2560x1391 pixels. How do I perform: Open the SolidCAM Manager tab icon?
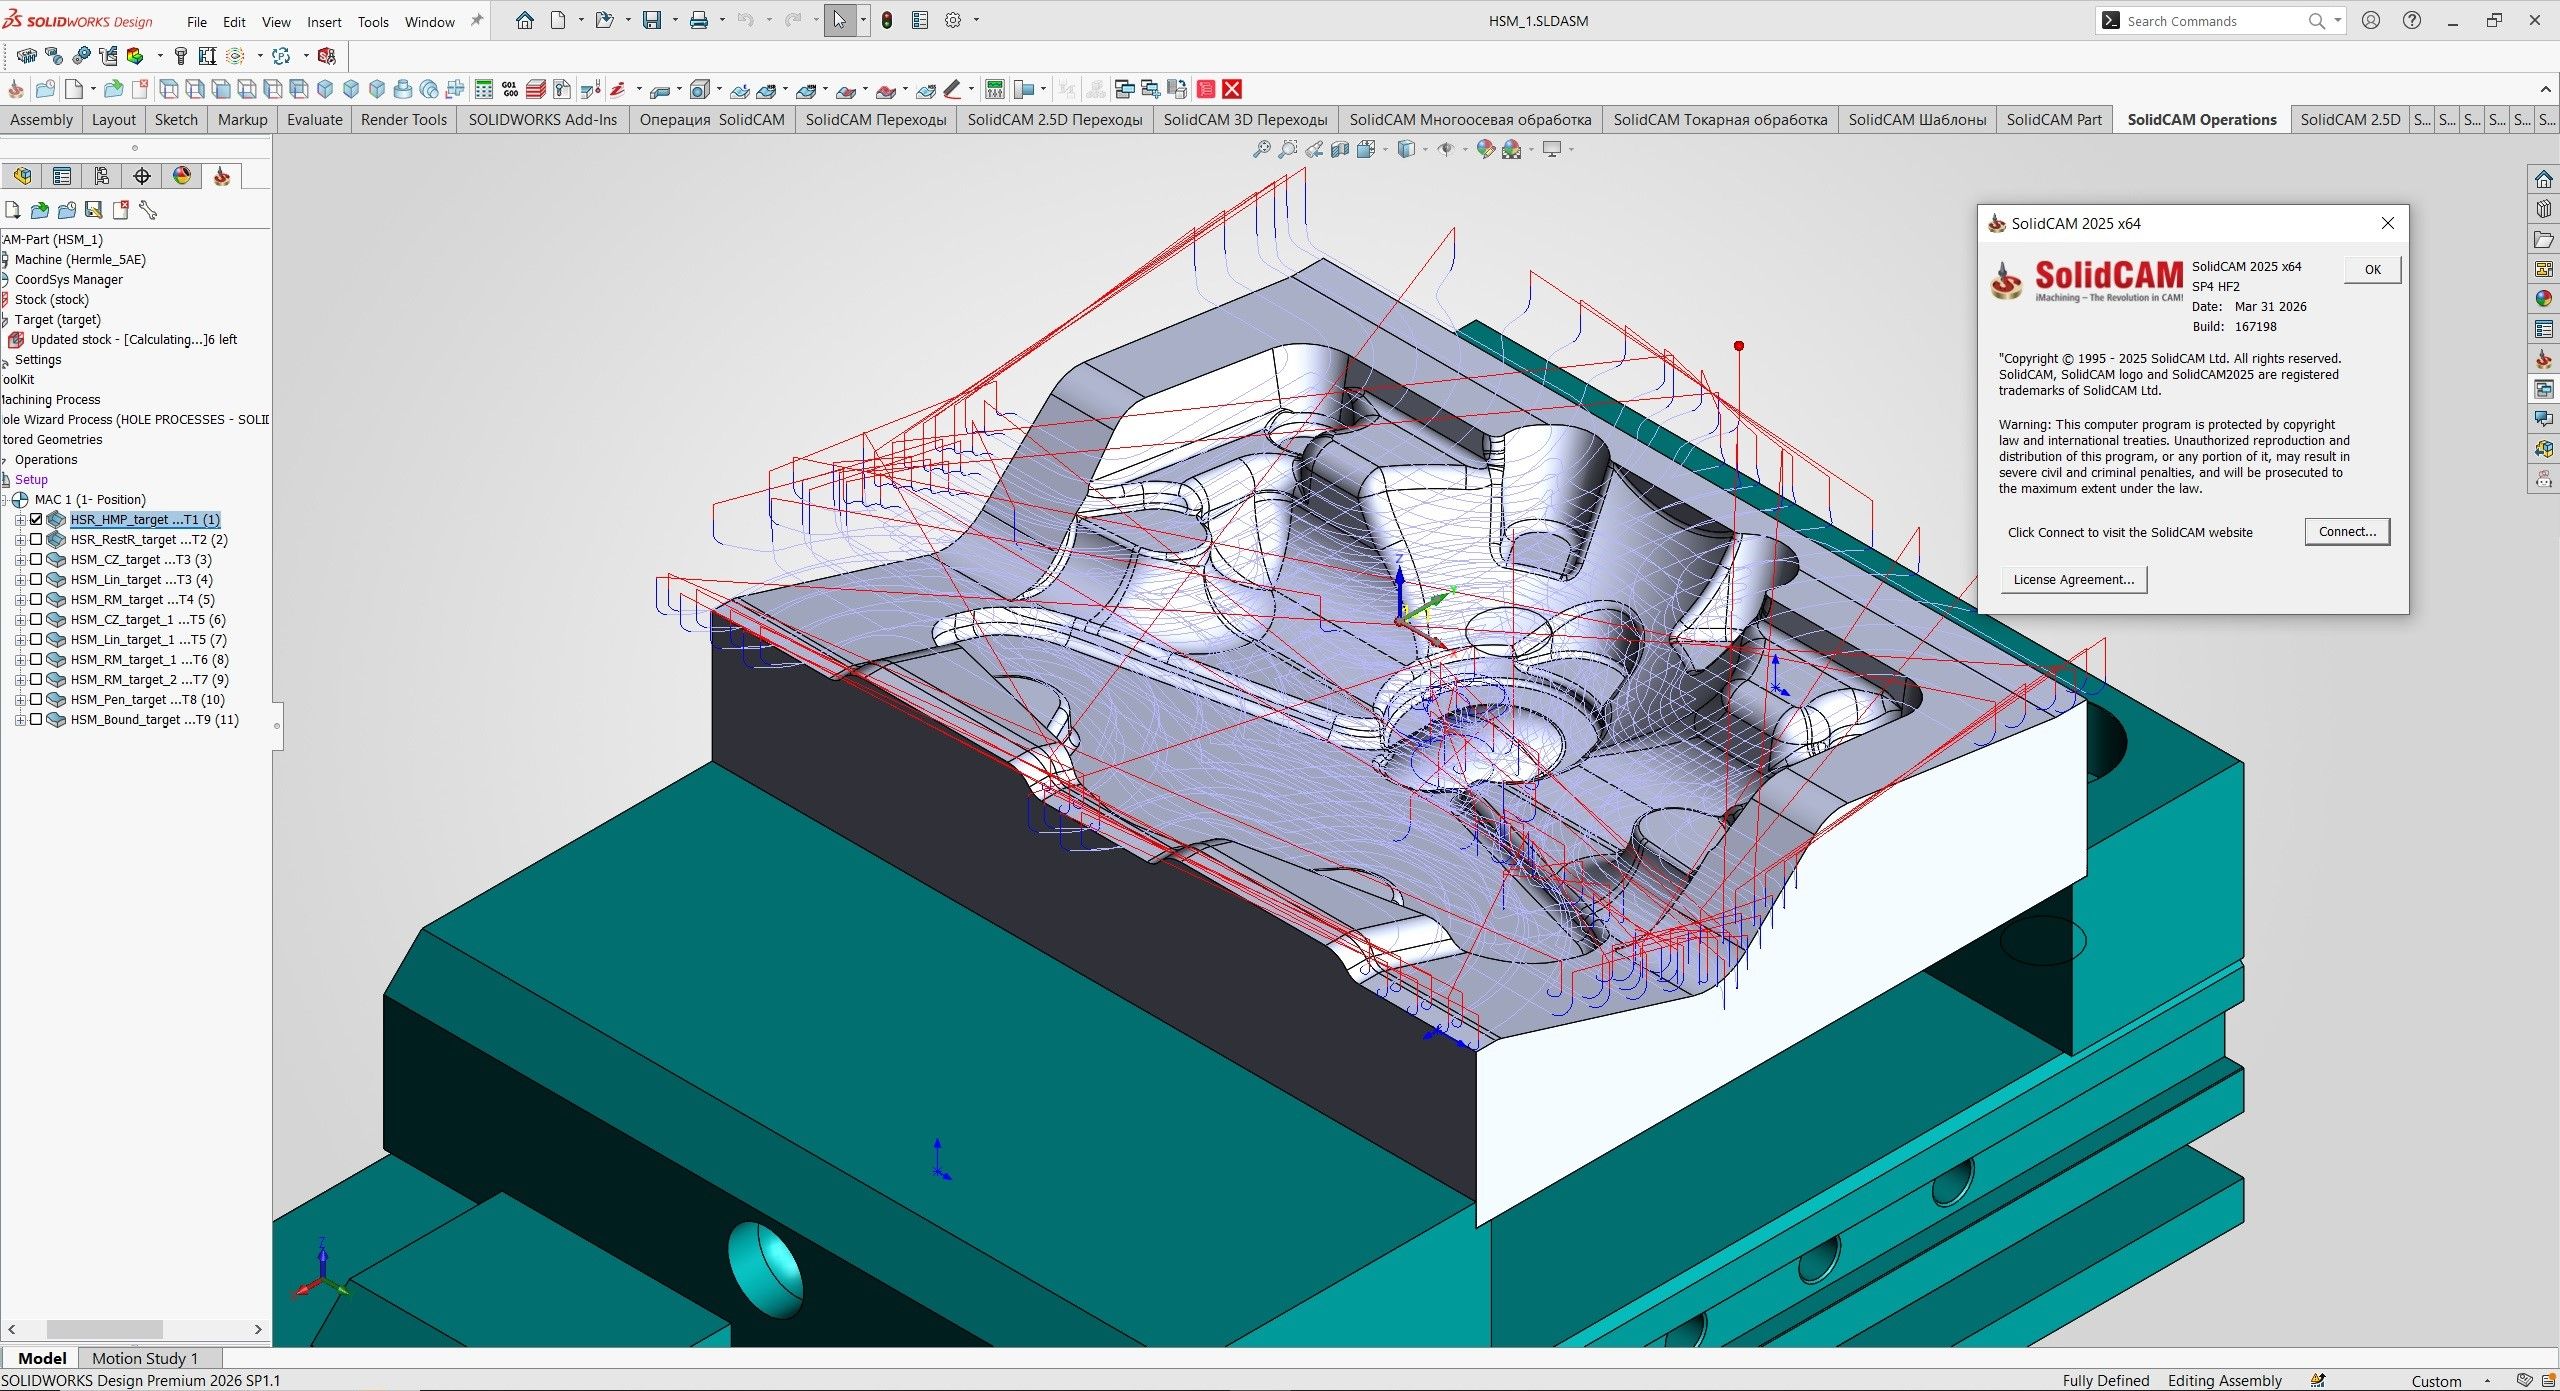tap(222, 176)
